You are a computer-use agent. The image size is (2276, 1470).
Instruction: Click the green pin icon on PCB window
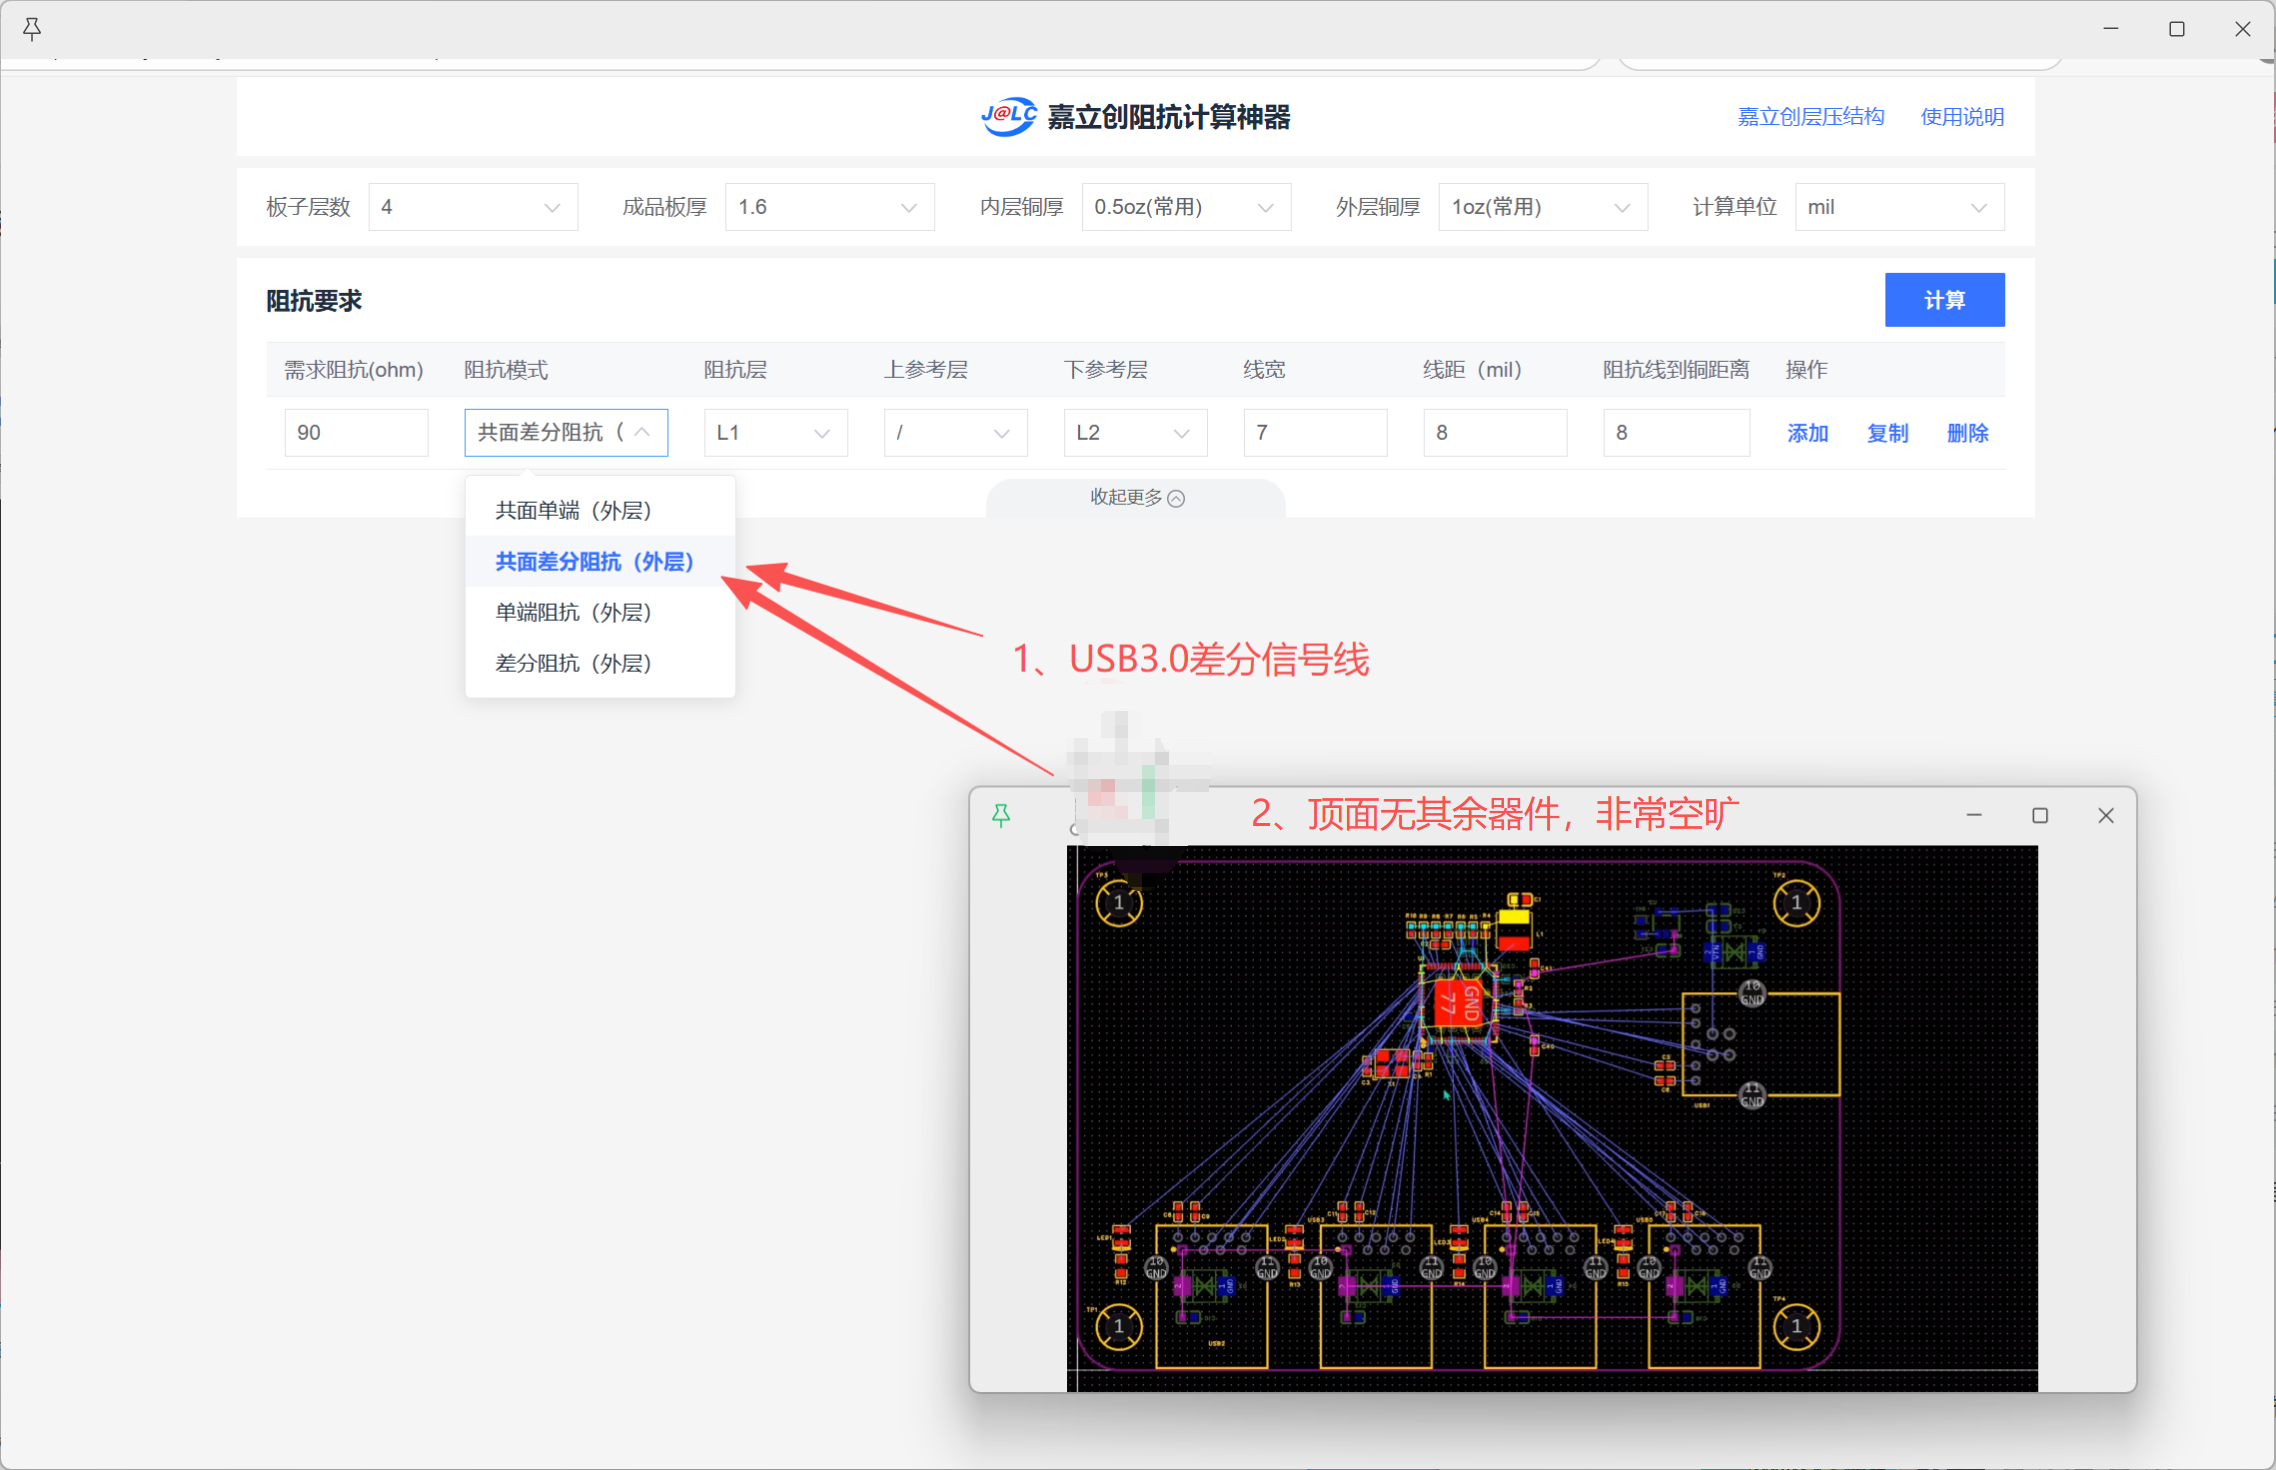point(1001,816)
